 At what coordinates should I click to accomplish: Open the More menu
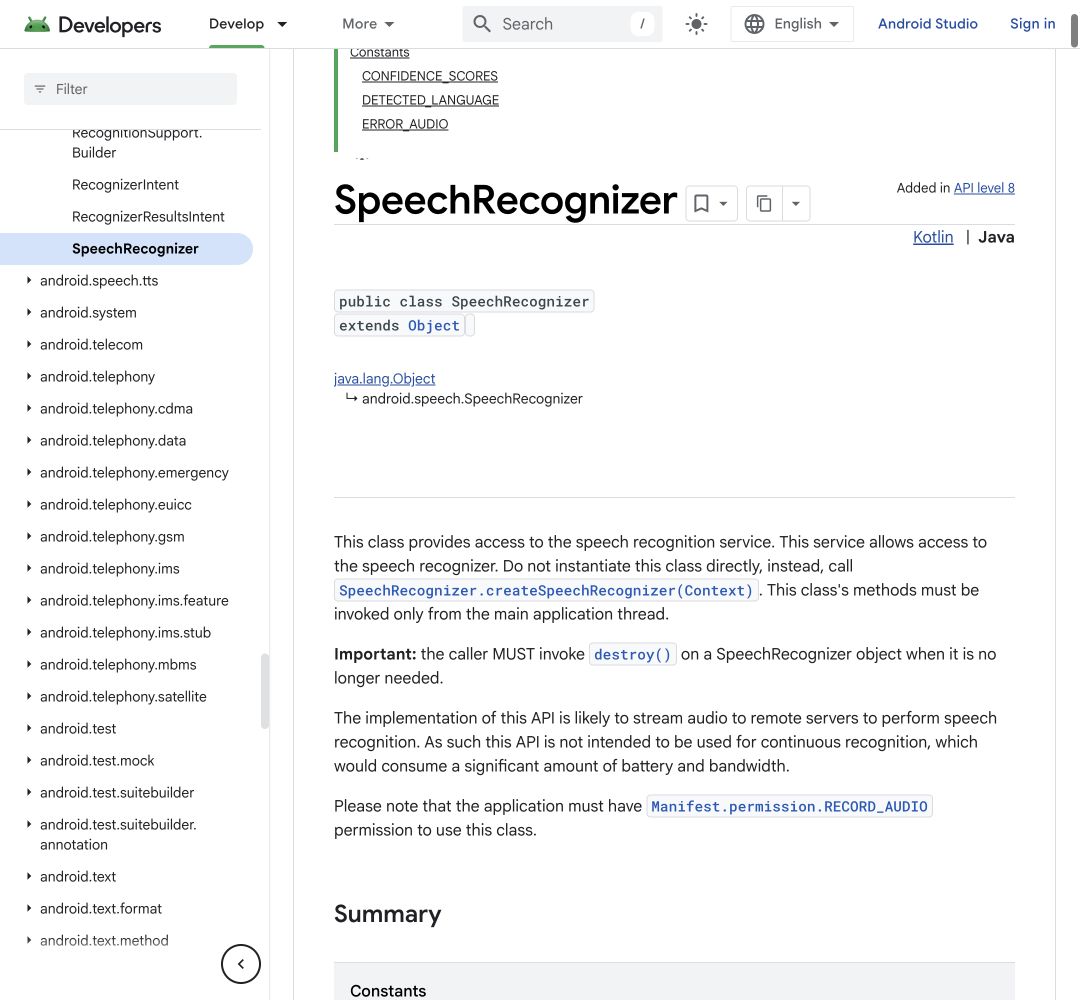368,24
